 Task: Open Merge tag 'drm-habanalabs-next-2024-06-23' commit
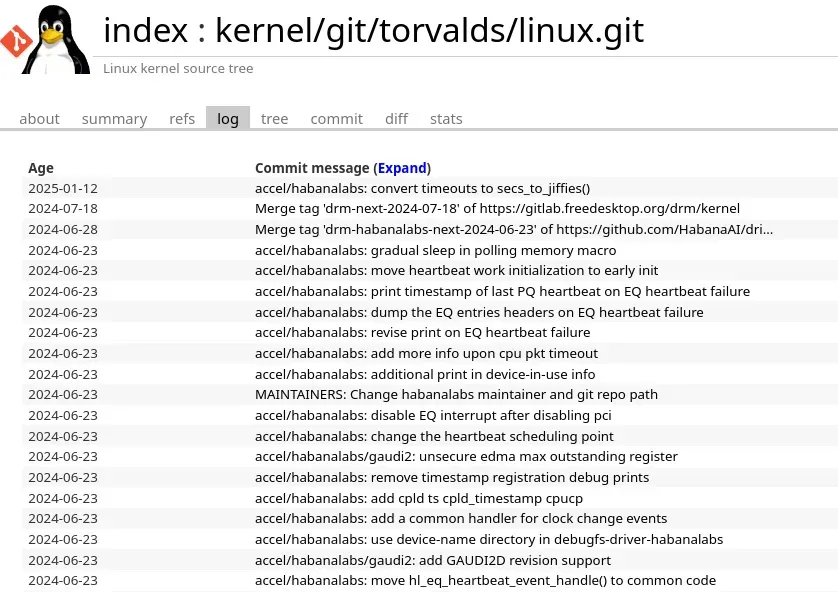tap(514, 229)
